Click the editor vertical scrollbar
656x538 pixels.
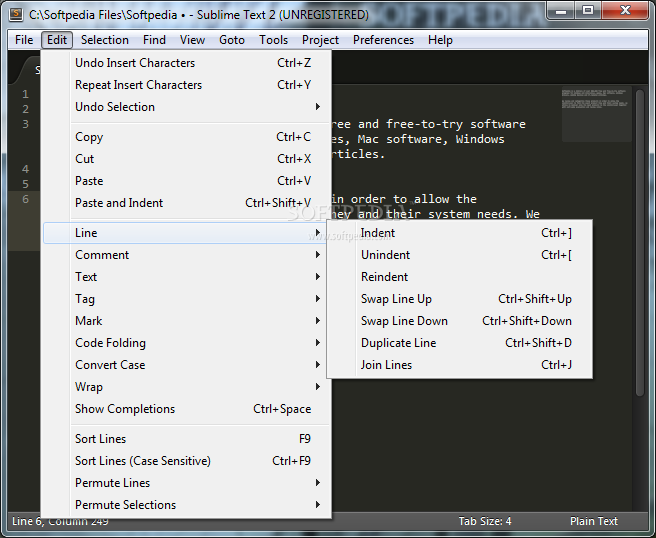pos(640,243)
